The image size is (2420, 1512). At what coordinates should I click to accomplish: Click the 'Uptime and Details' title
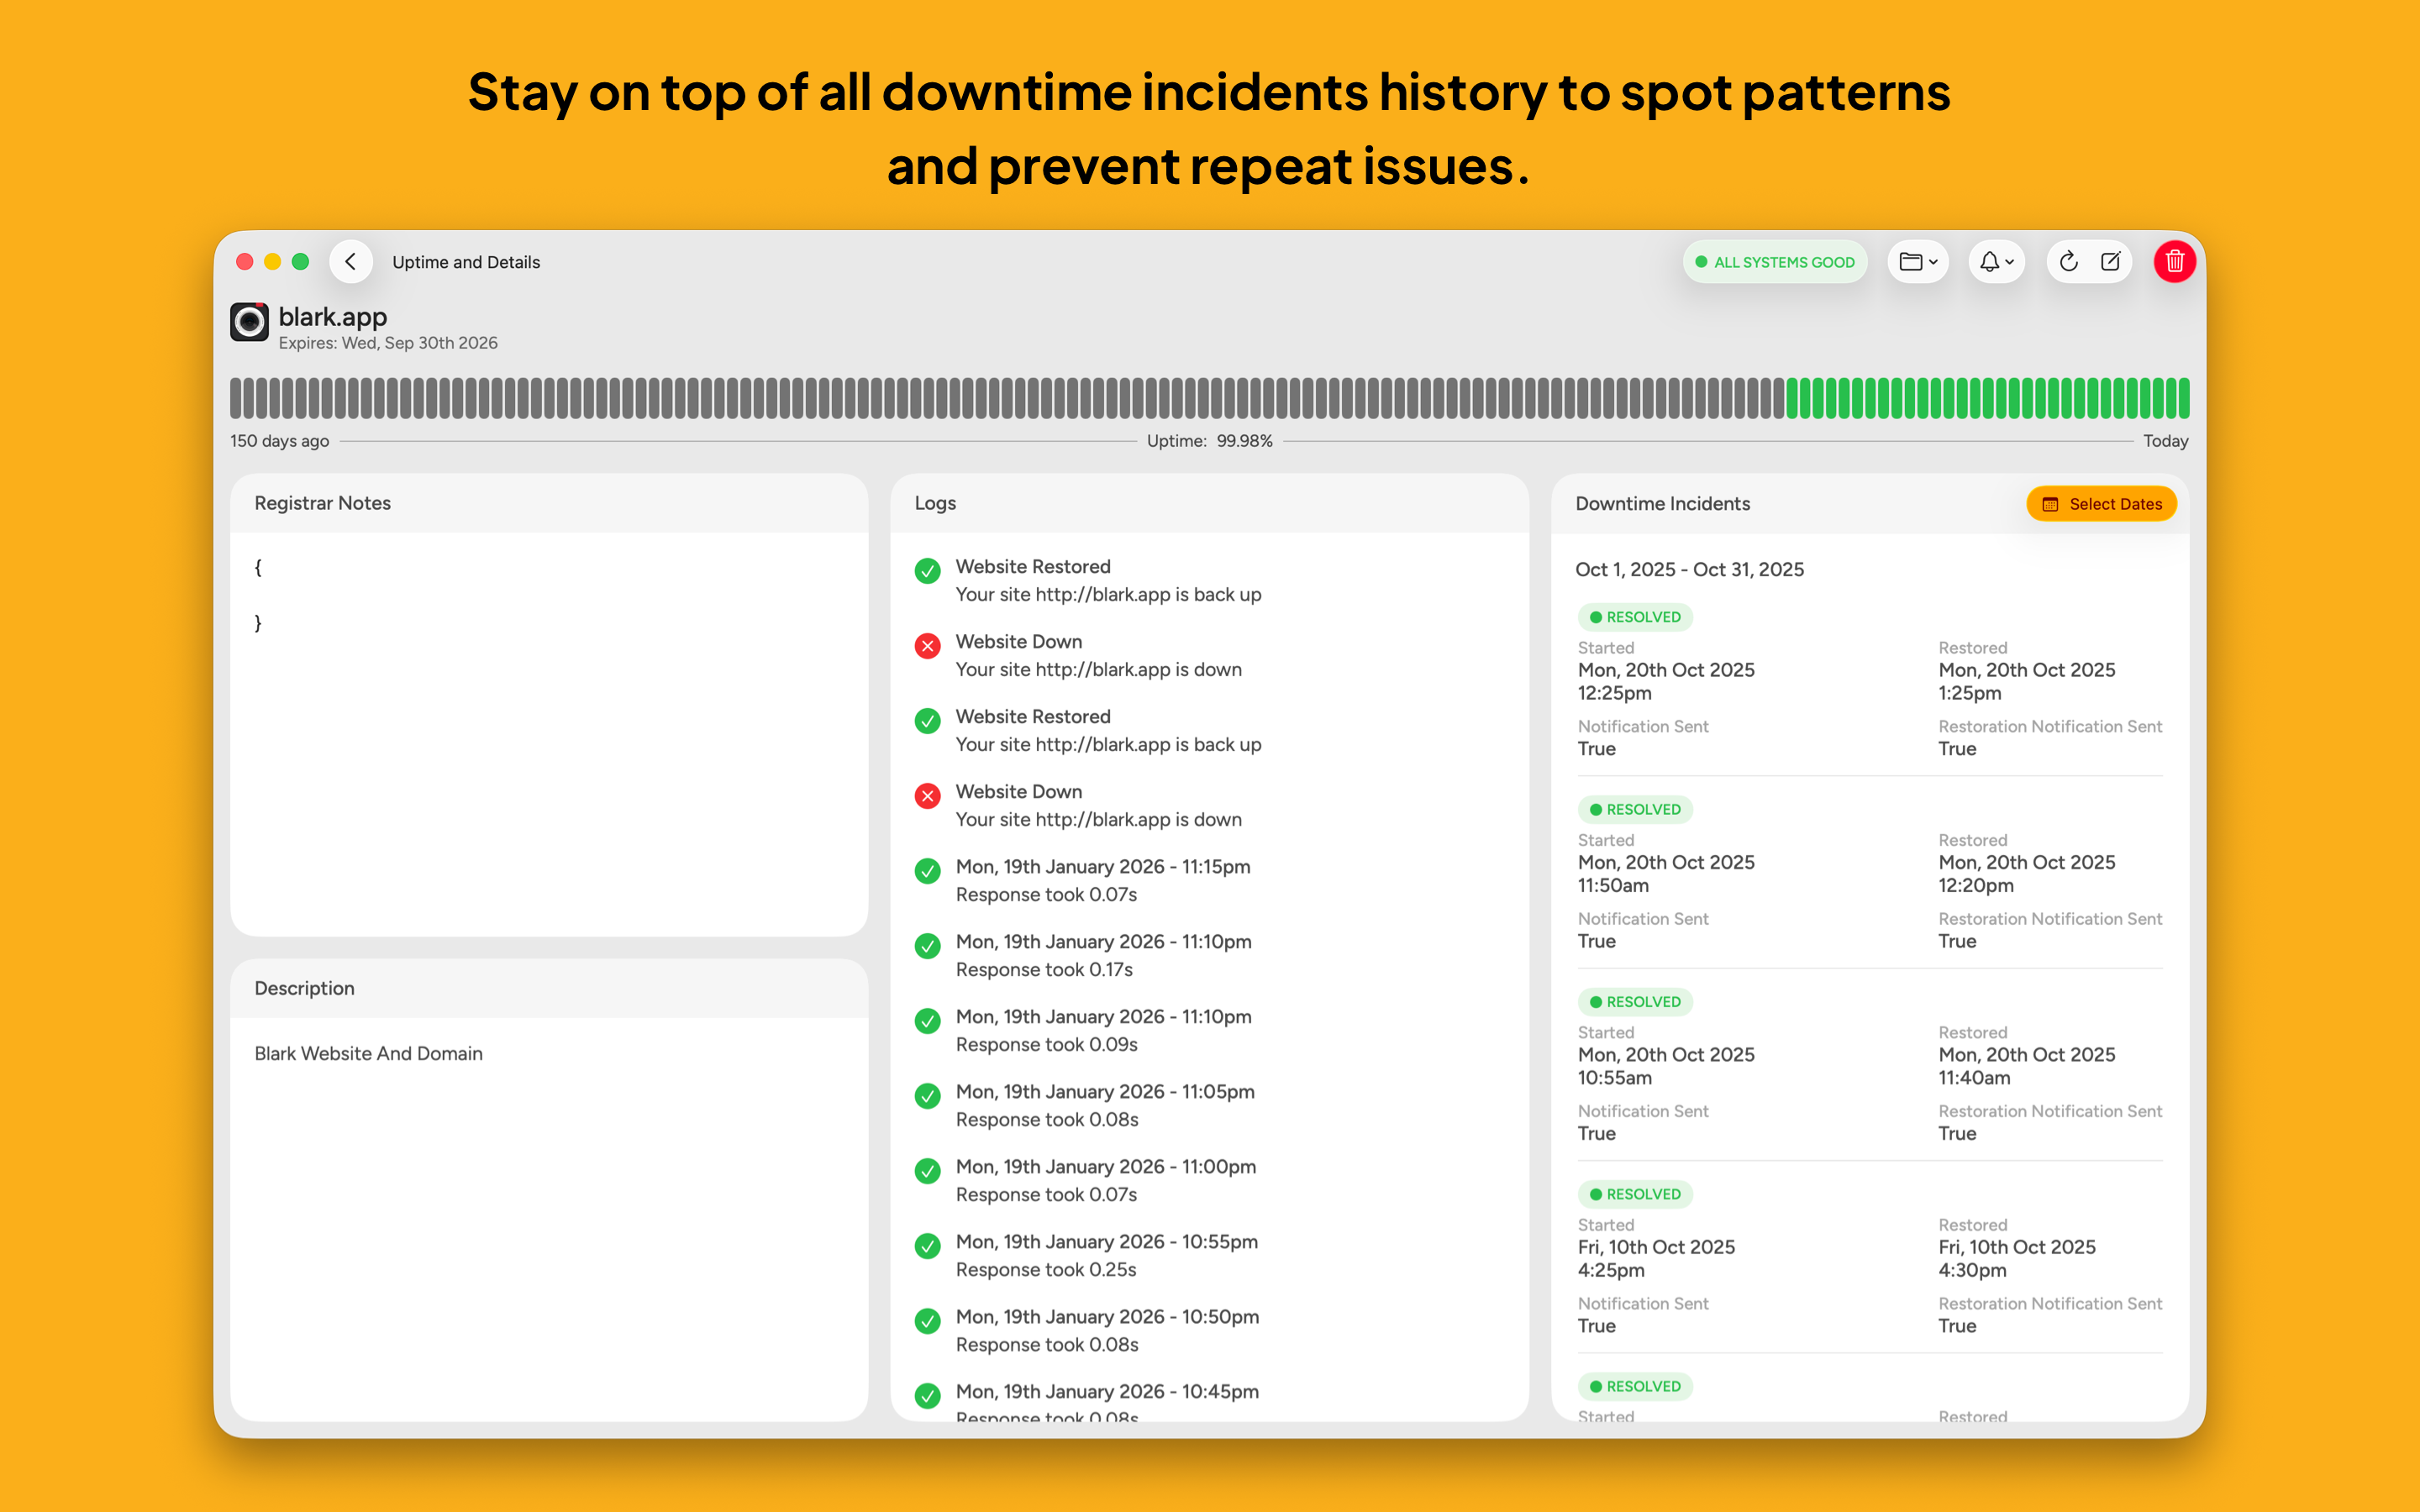pos(466,262)
